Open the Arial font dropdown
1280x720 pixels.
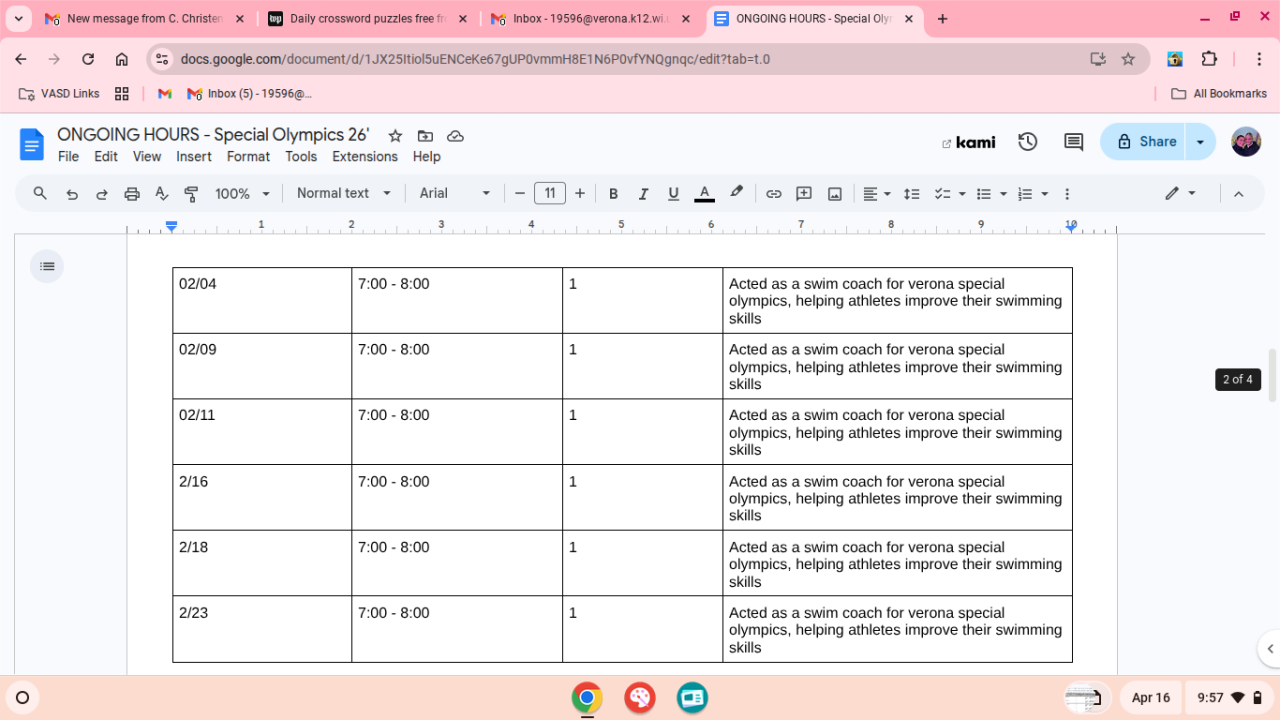tap(455, 194)
